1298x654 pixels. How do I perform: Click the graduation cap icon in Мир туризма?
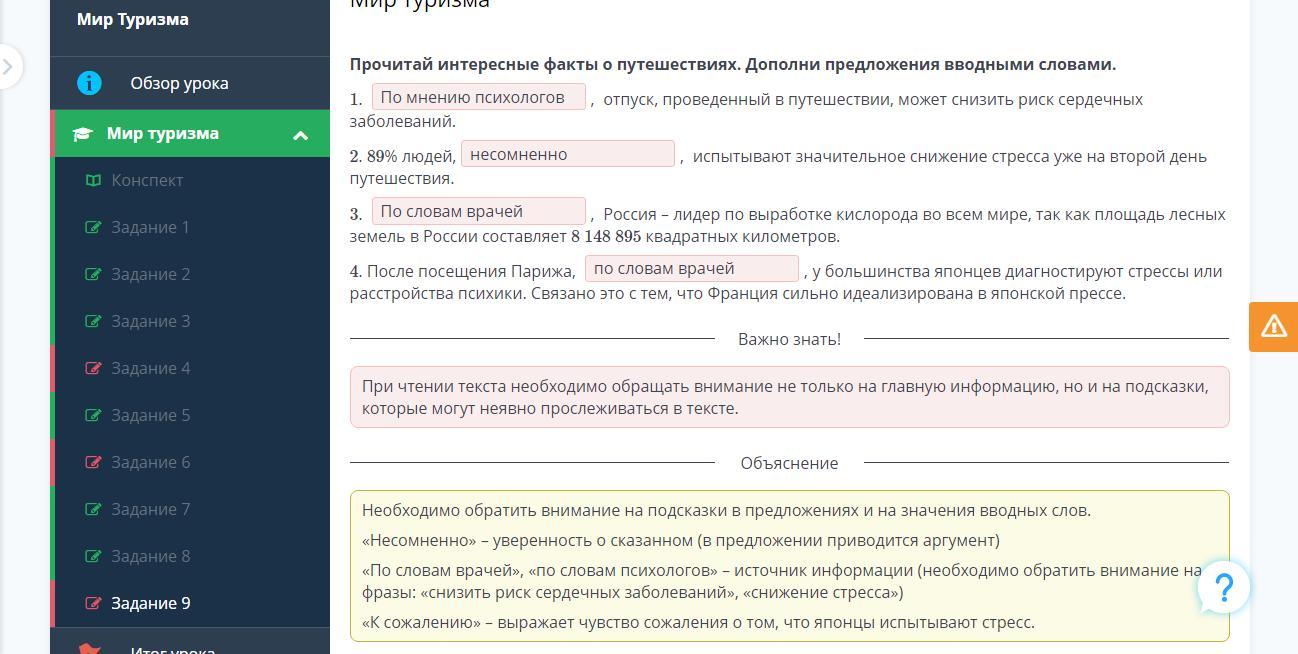pyautogui.click(x=82, y=134)
